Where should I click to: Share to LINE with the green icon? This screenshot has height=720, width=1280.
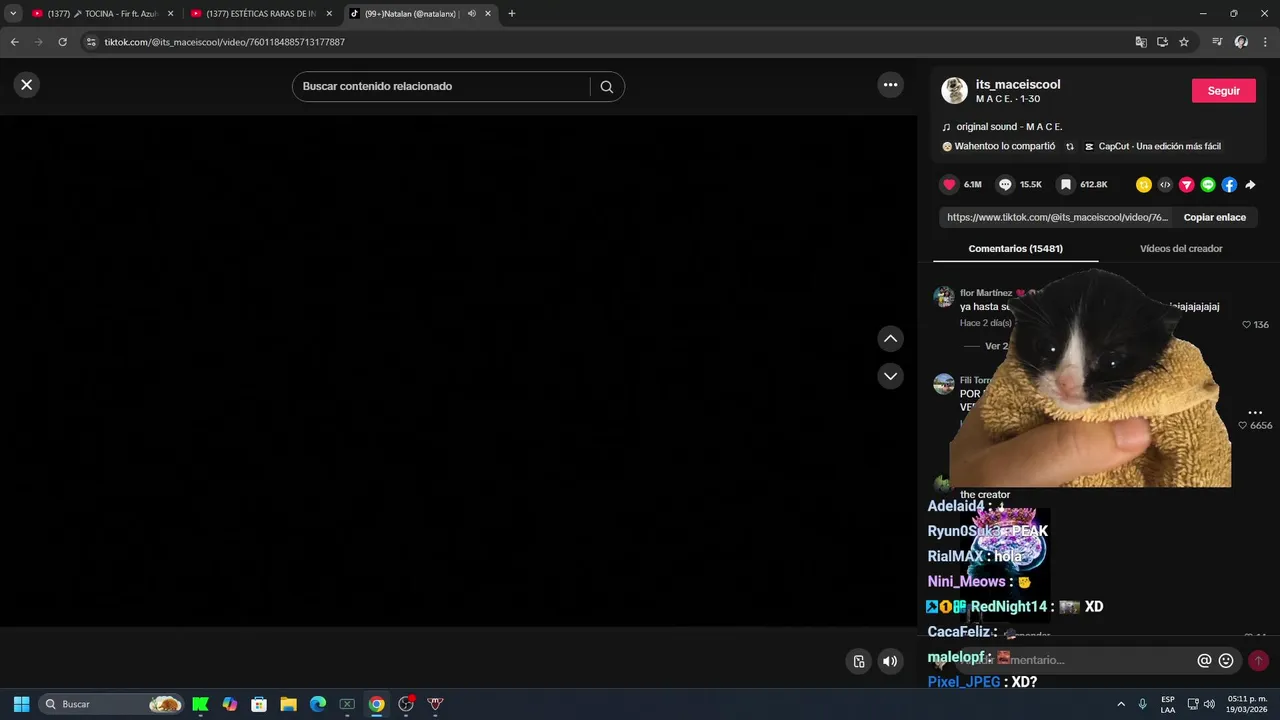coord(1208,185)
